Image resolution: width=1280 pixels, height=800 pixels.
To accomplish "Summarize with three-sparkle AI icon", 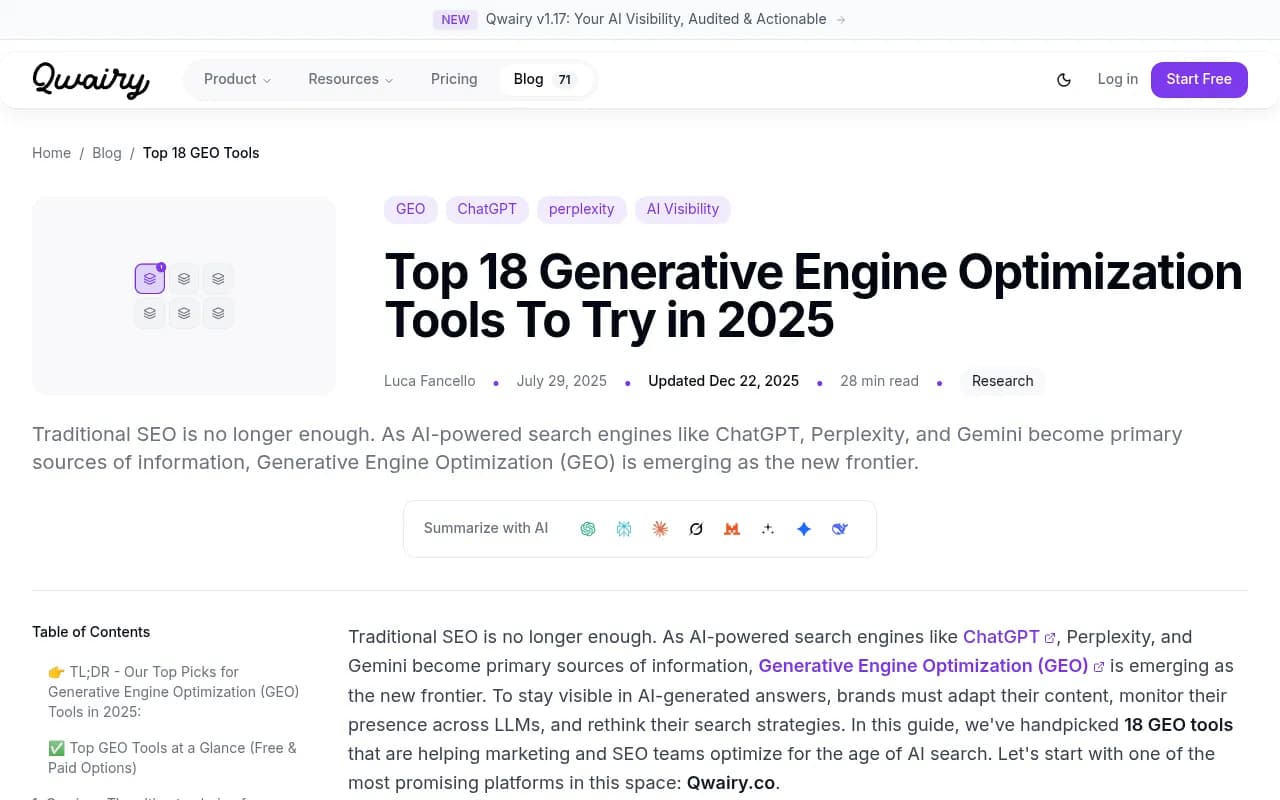I will tap(768, 529).
